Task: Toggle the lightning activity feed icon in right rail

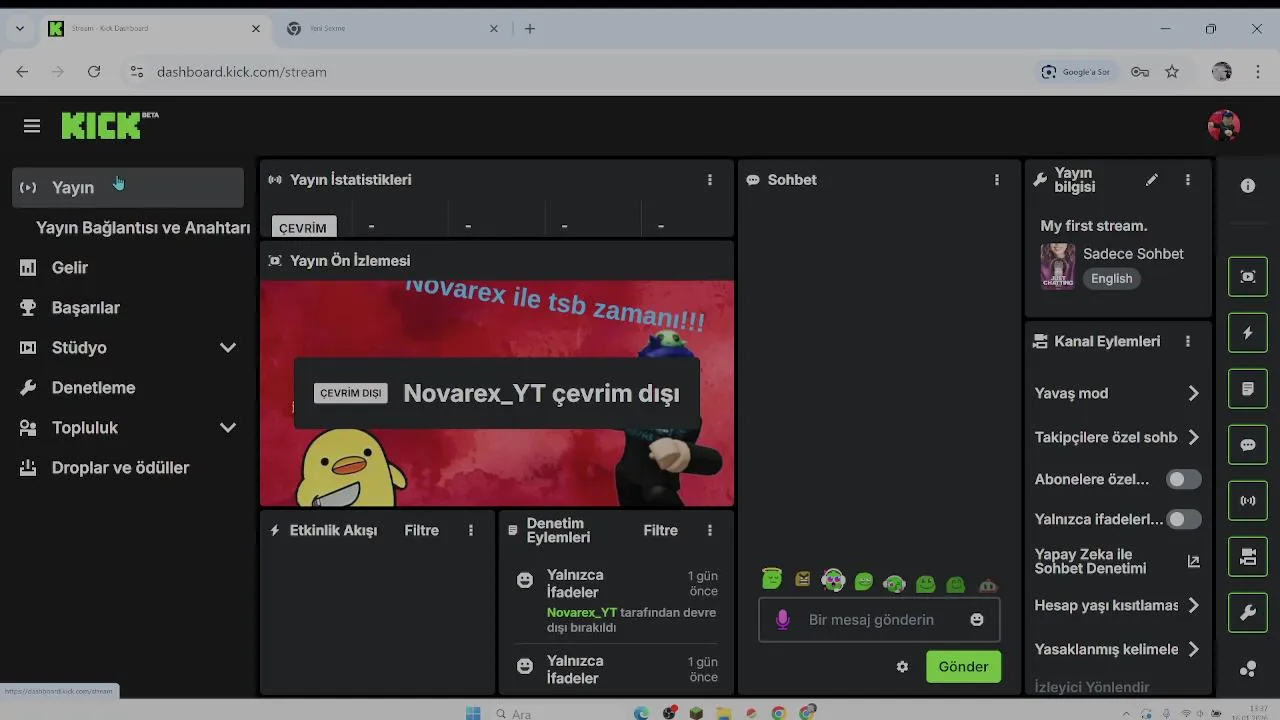Action: pos(1248,333)
